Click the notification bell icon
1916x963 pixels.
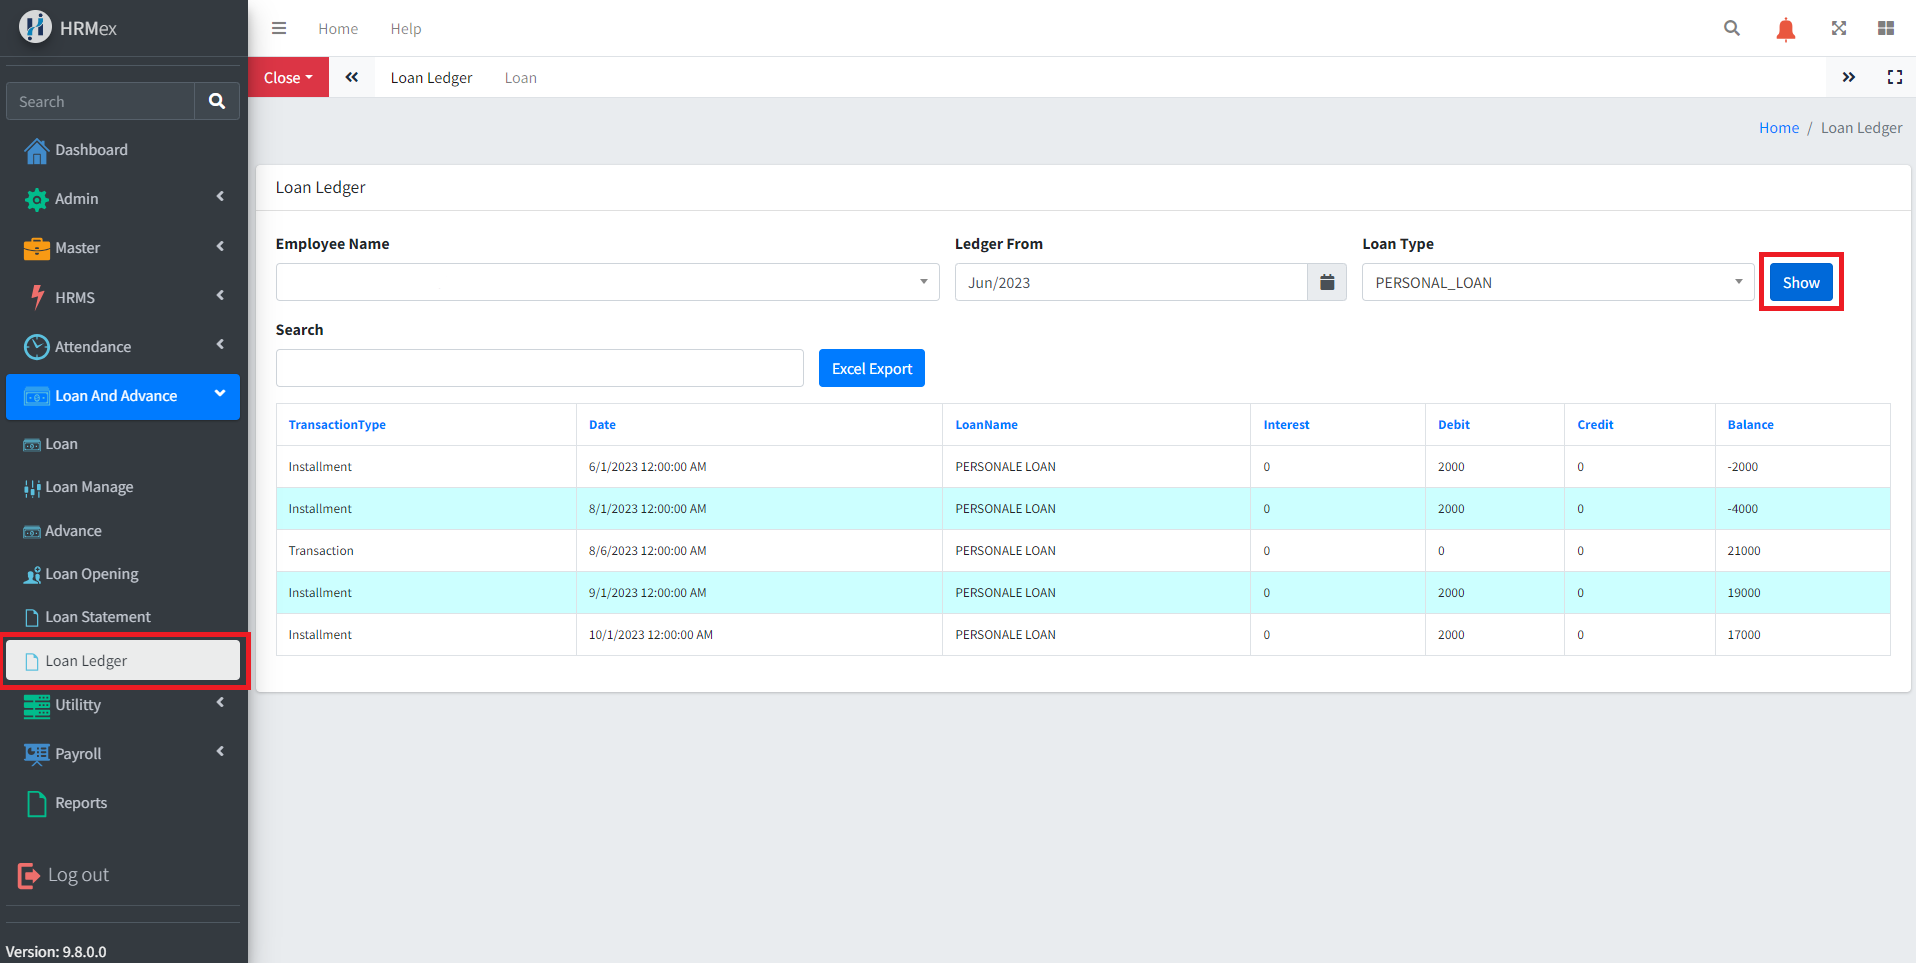point(1785,29)
